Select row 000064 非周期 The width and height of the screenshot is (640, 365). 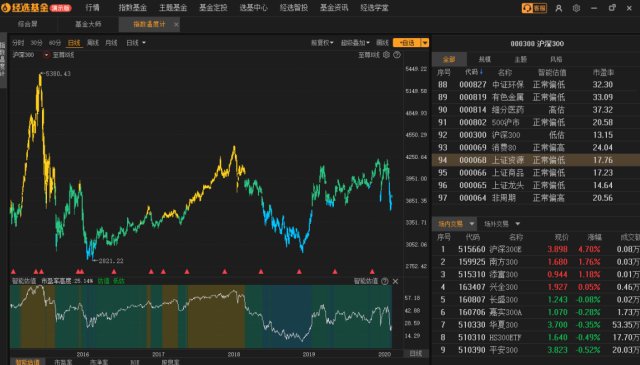[536, 198]
